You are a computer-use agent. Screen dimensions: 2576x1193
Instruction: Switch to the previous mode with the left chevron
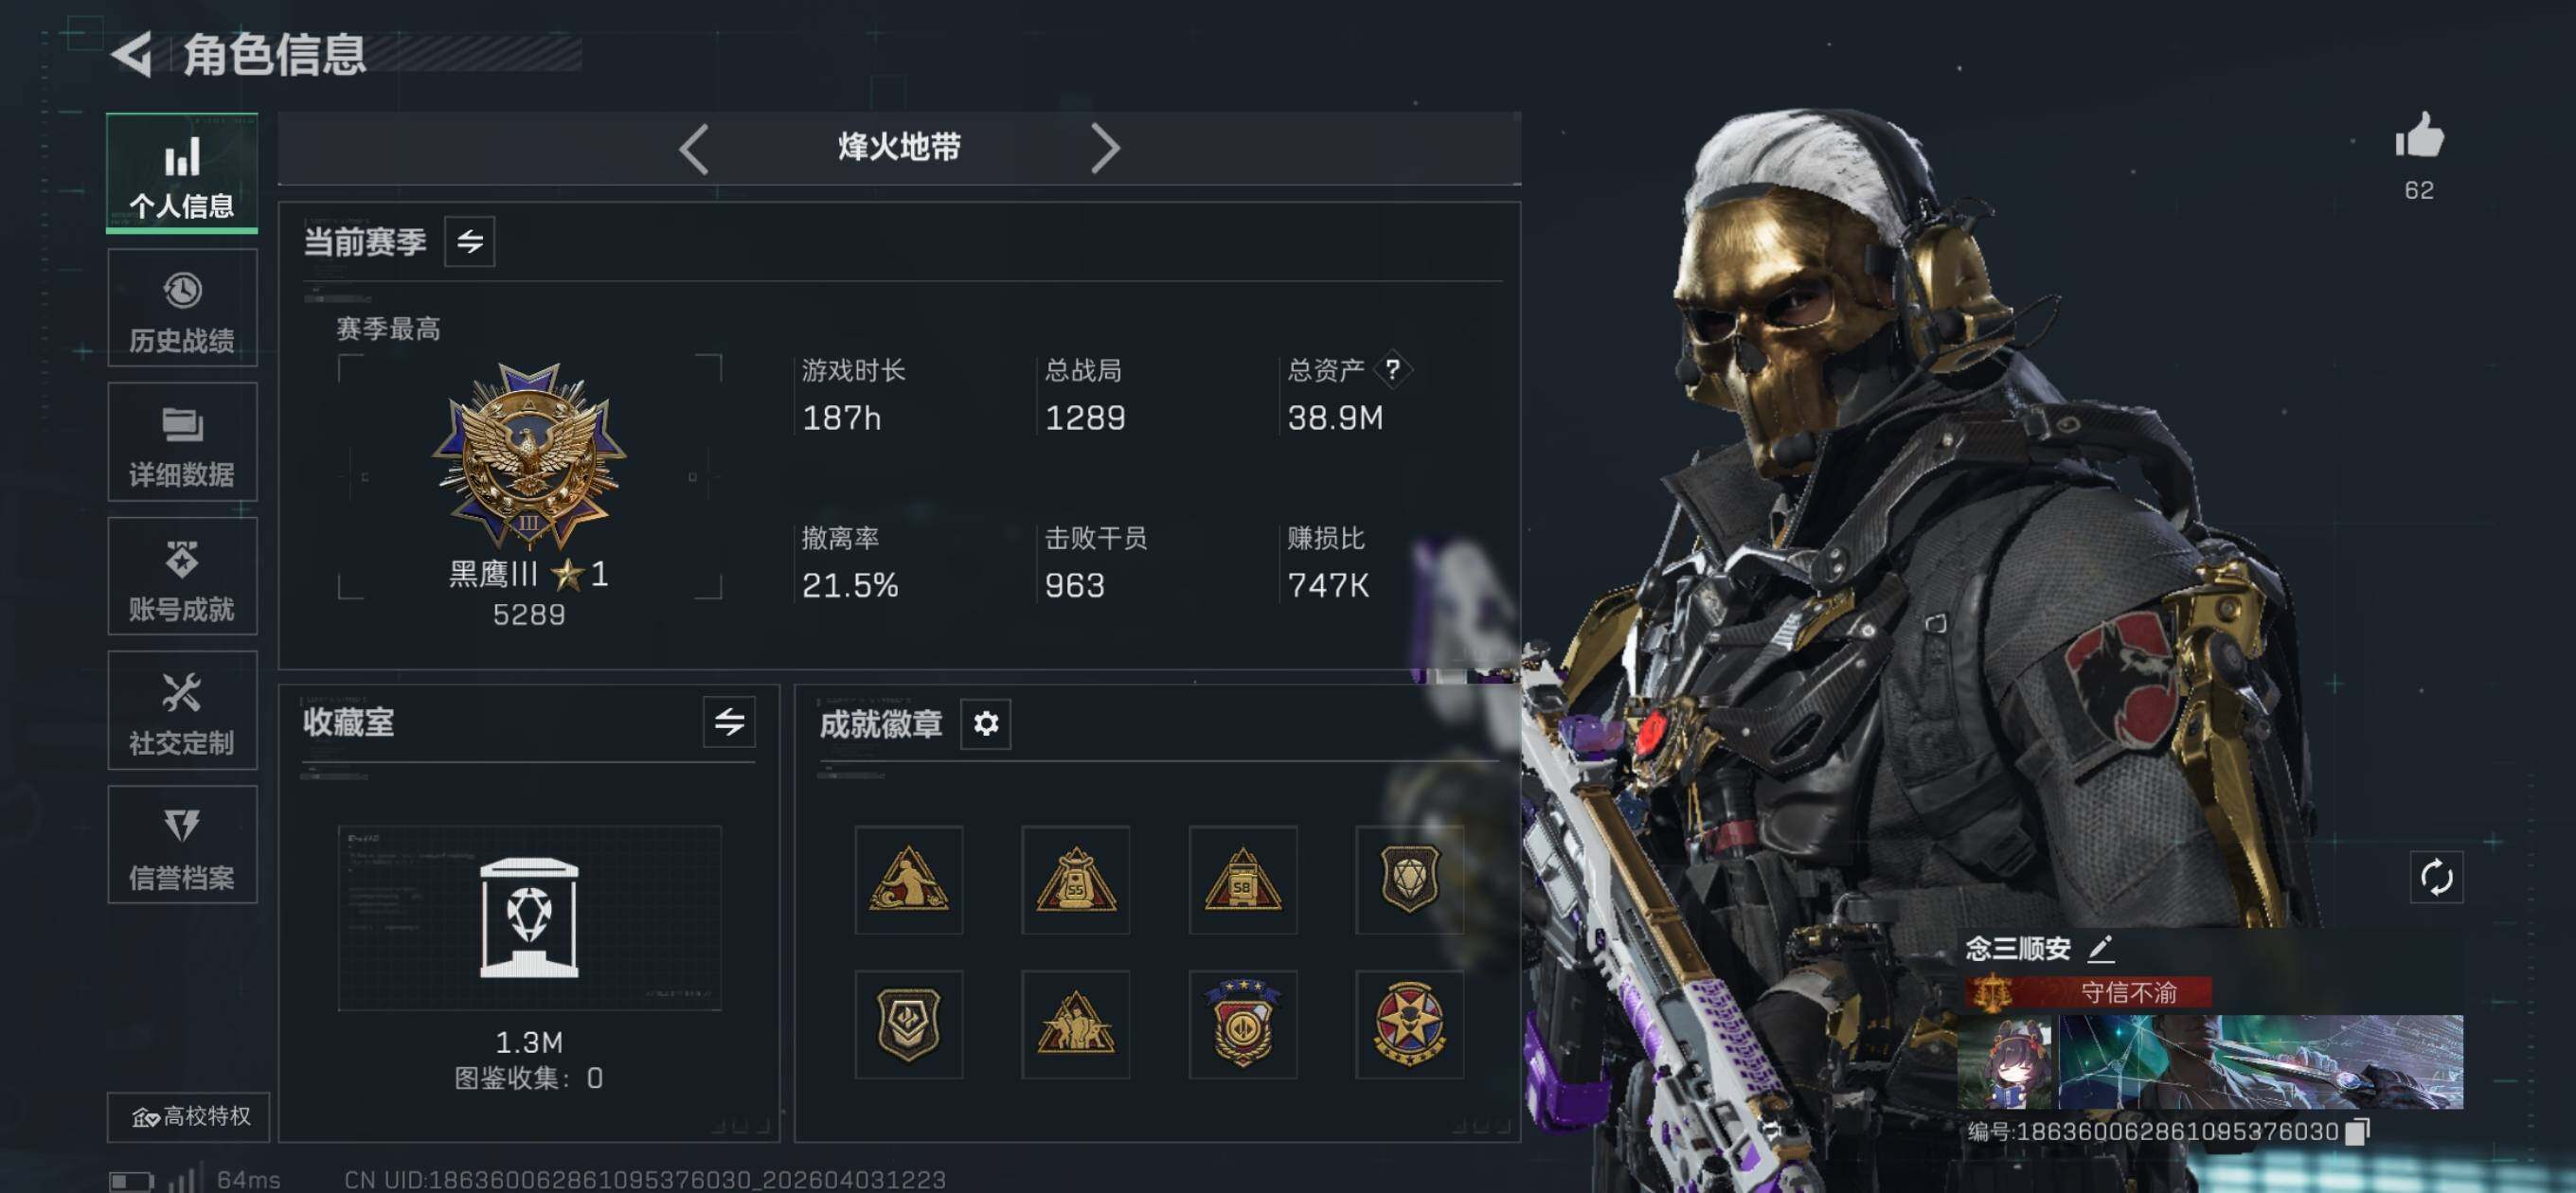[693, 149]
